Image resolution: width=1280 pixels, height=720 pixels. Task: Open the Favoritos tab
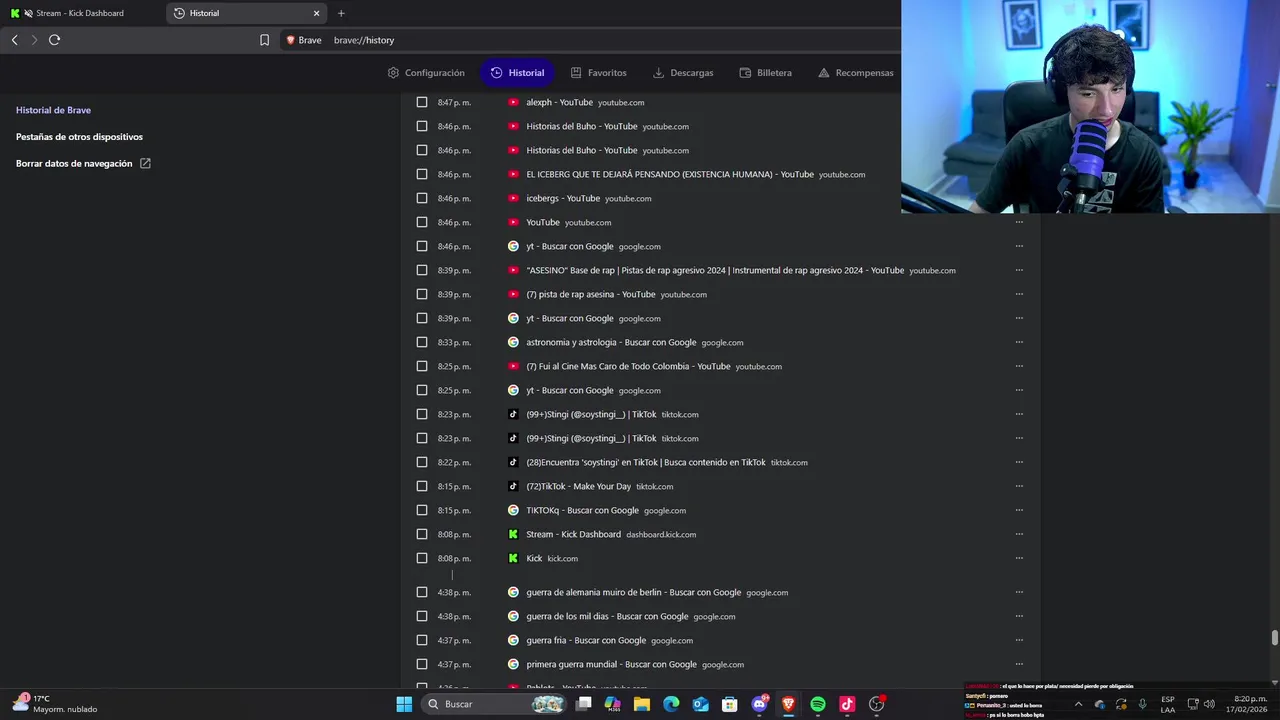coord(598,73)
